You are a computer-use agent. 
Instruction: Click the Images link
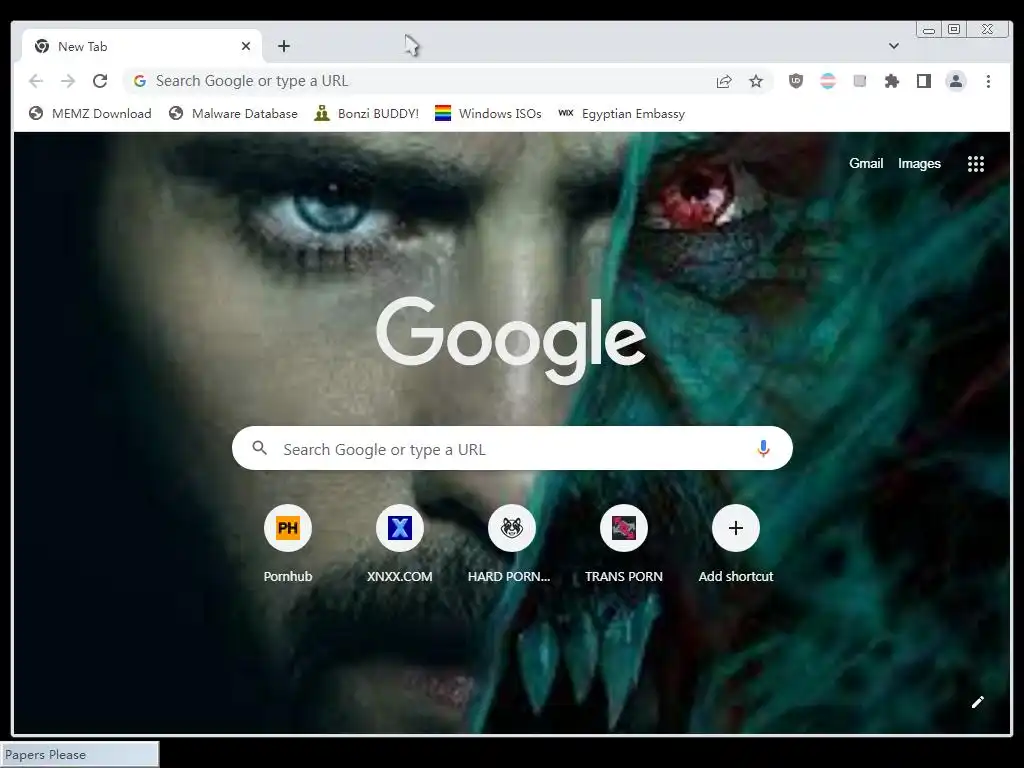coord(919,163)
